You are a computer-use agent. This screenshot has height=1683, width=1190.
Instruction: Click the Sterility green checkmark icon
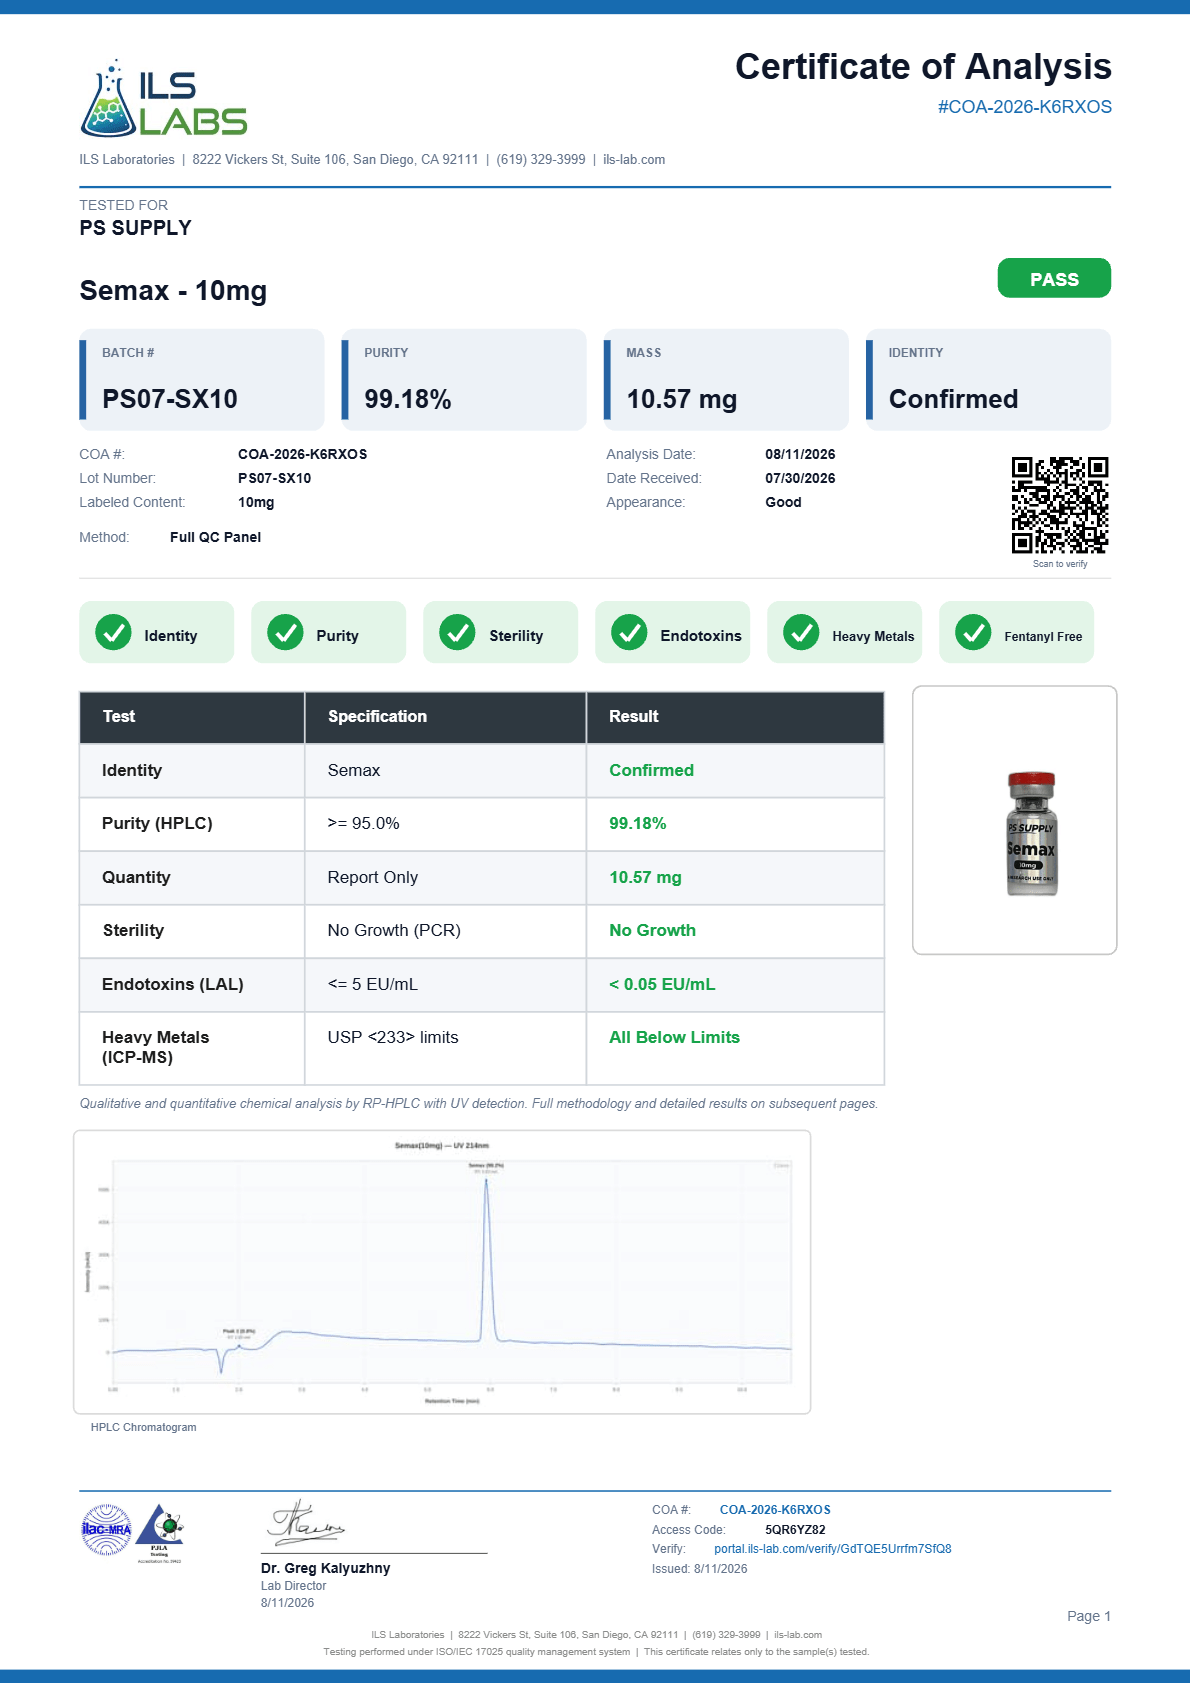pyautogui.click(x=457, y=632)
